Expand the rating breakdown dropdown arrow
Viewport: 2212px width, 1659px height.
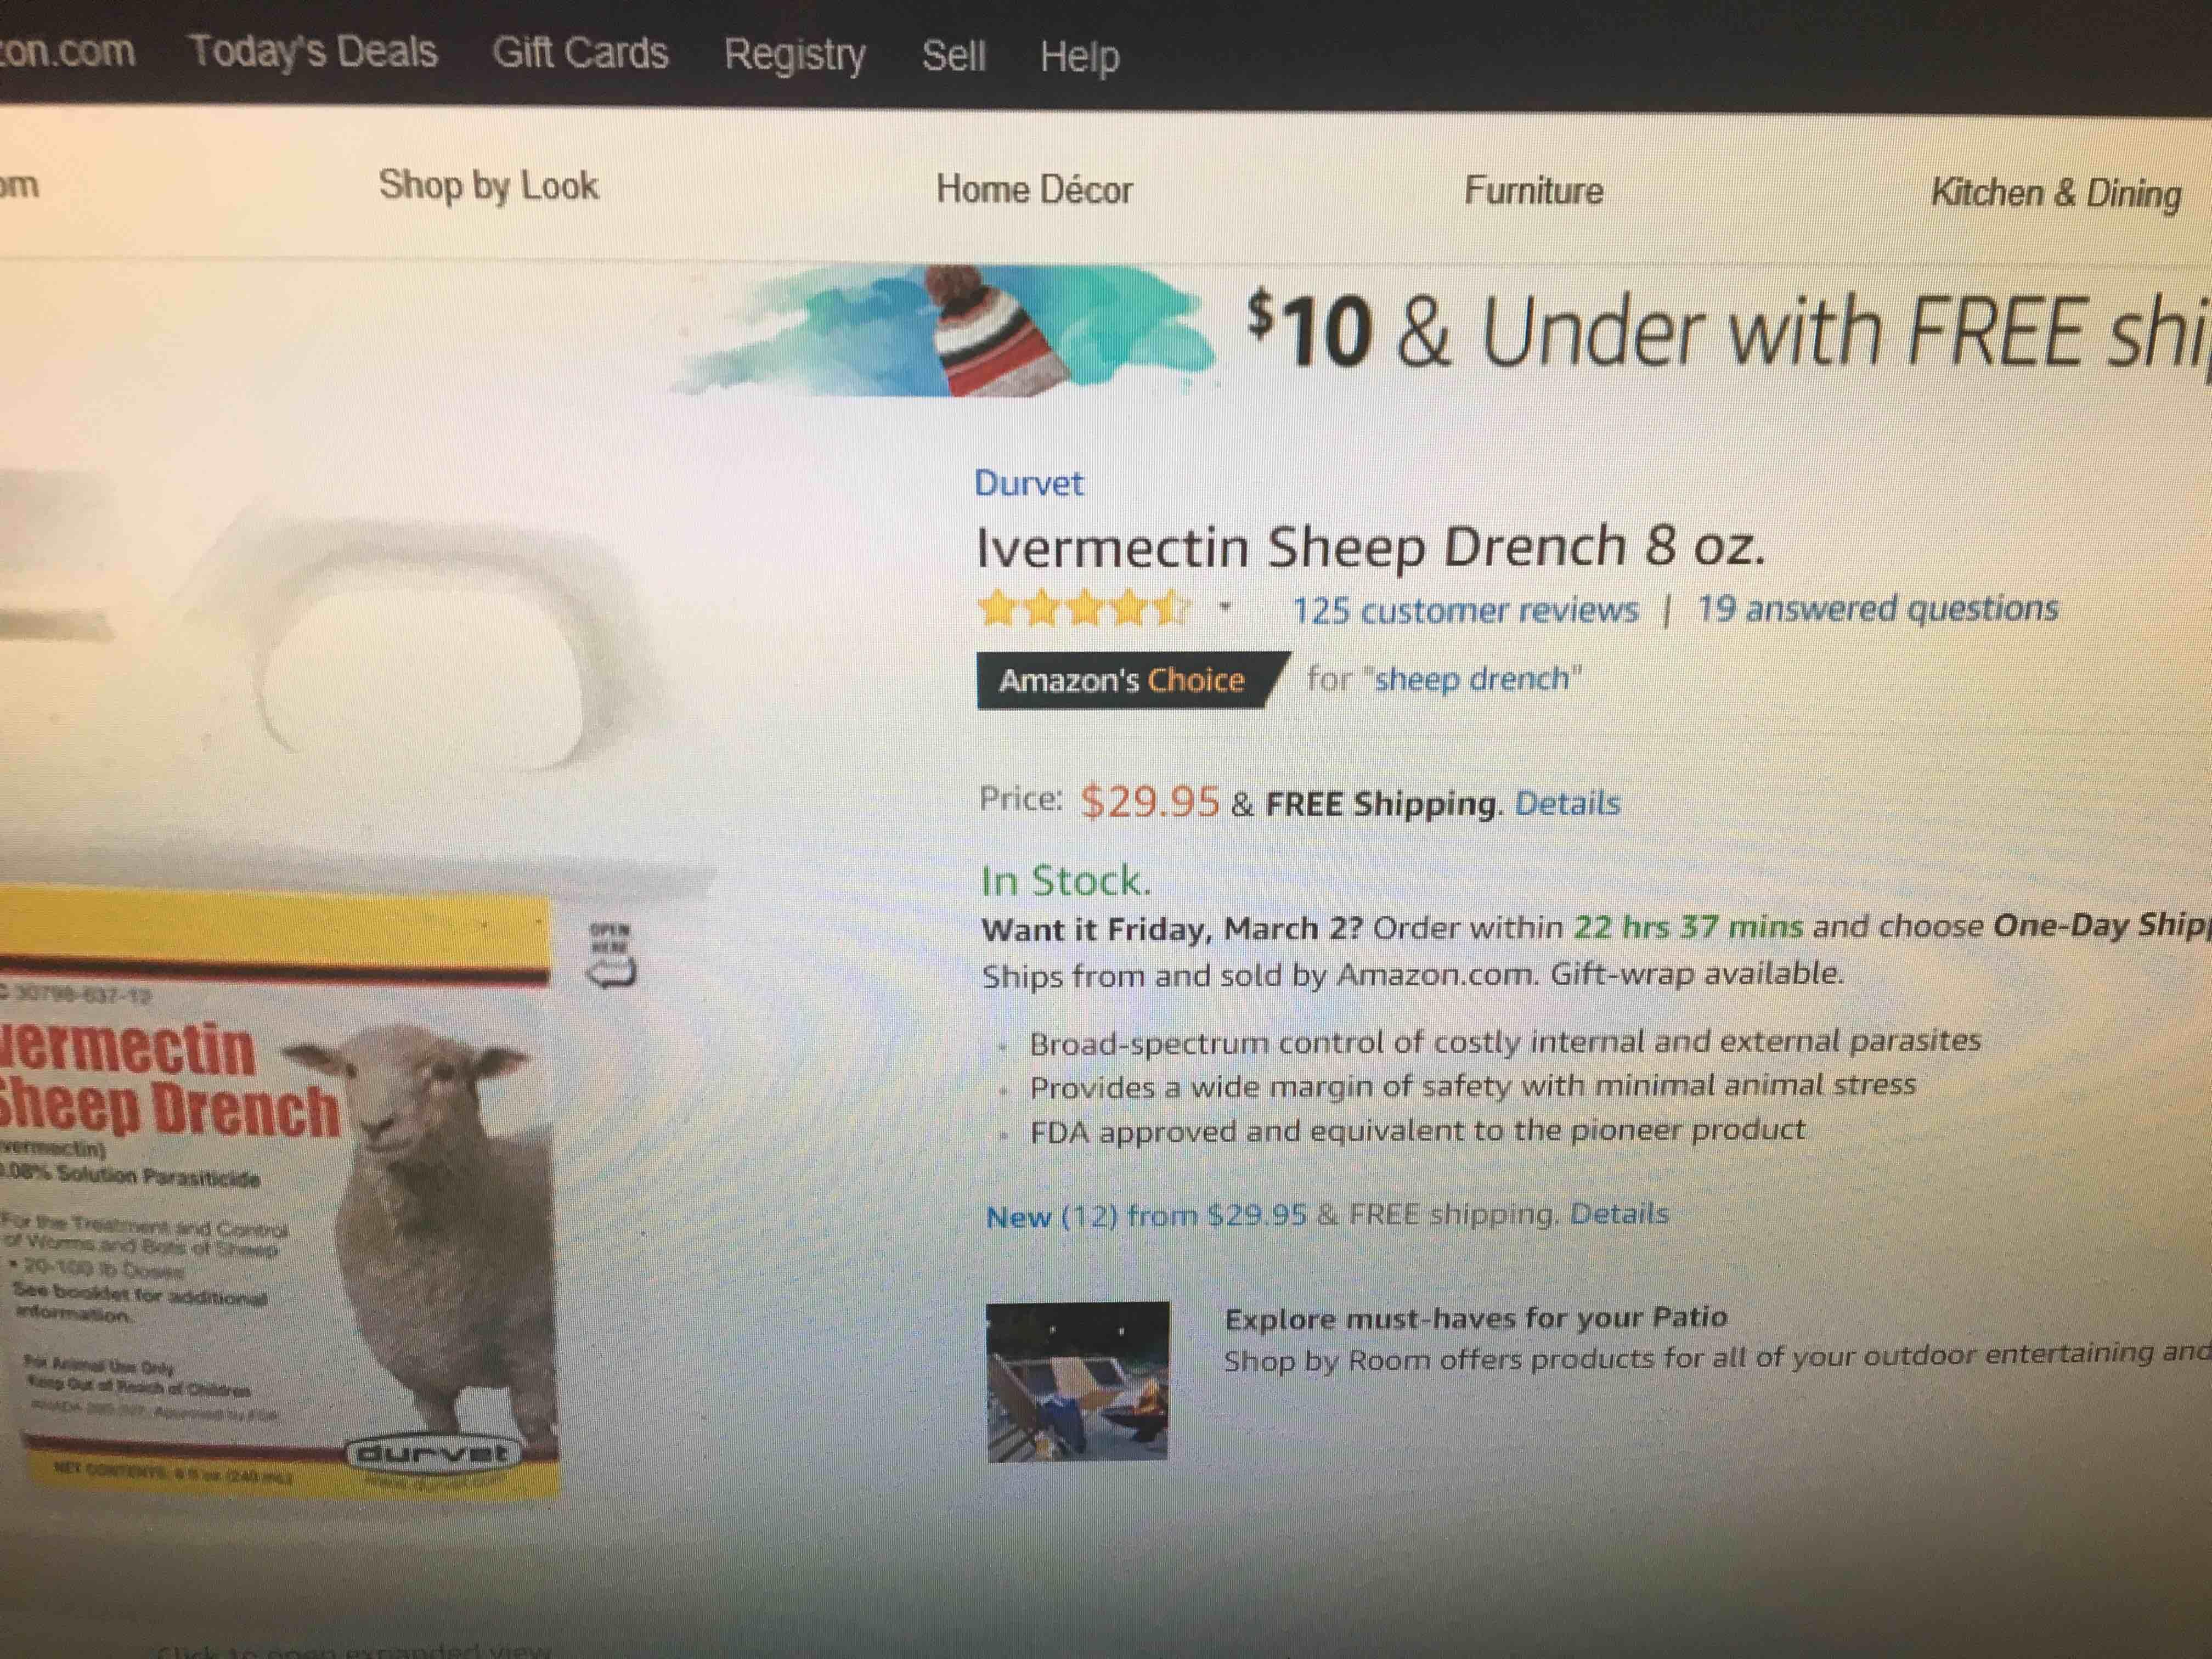tap(1225, 607)
